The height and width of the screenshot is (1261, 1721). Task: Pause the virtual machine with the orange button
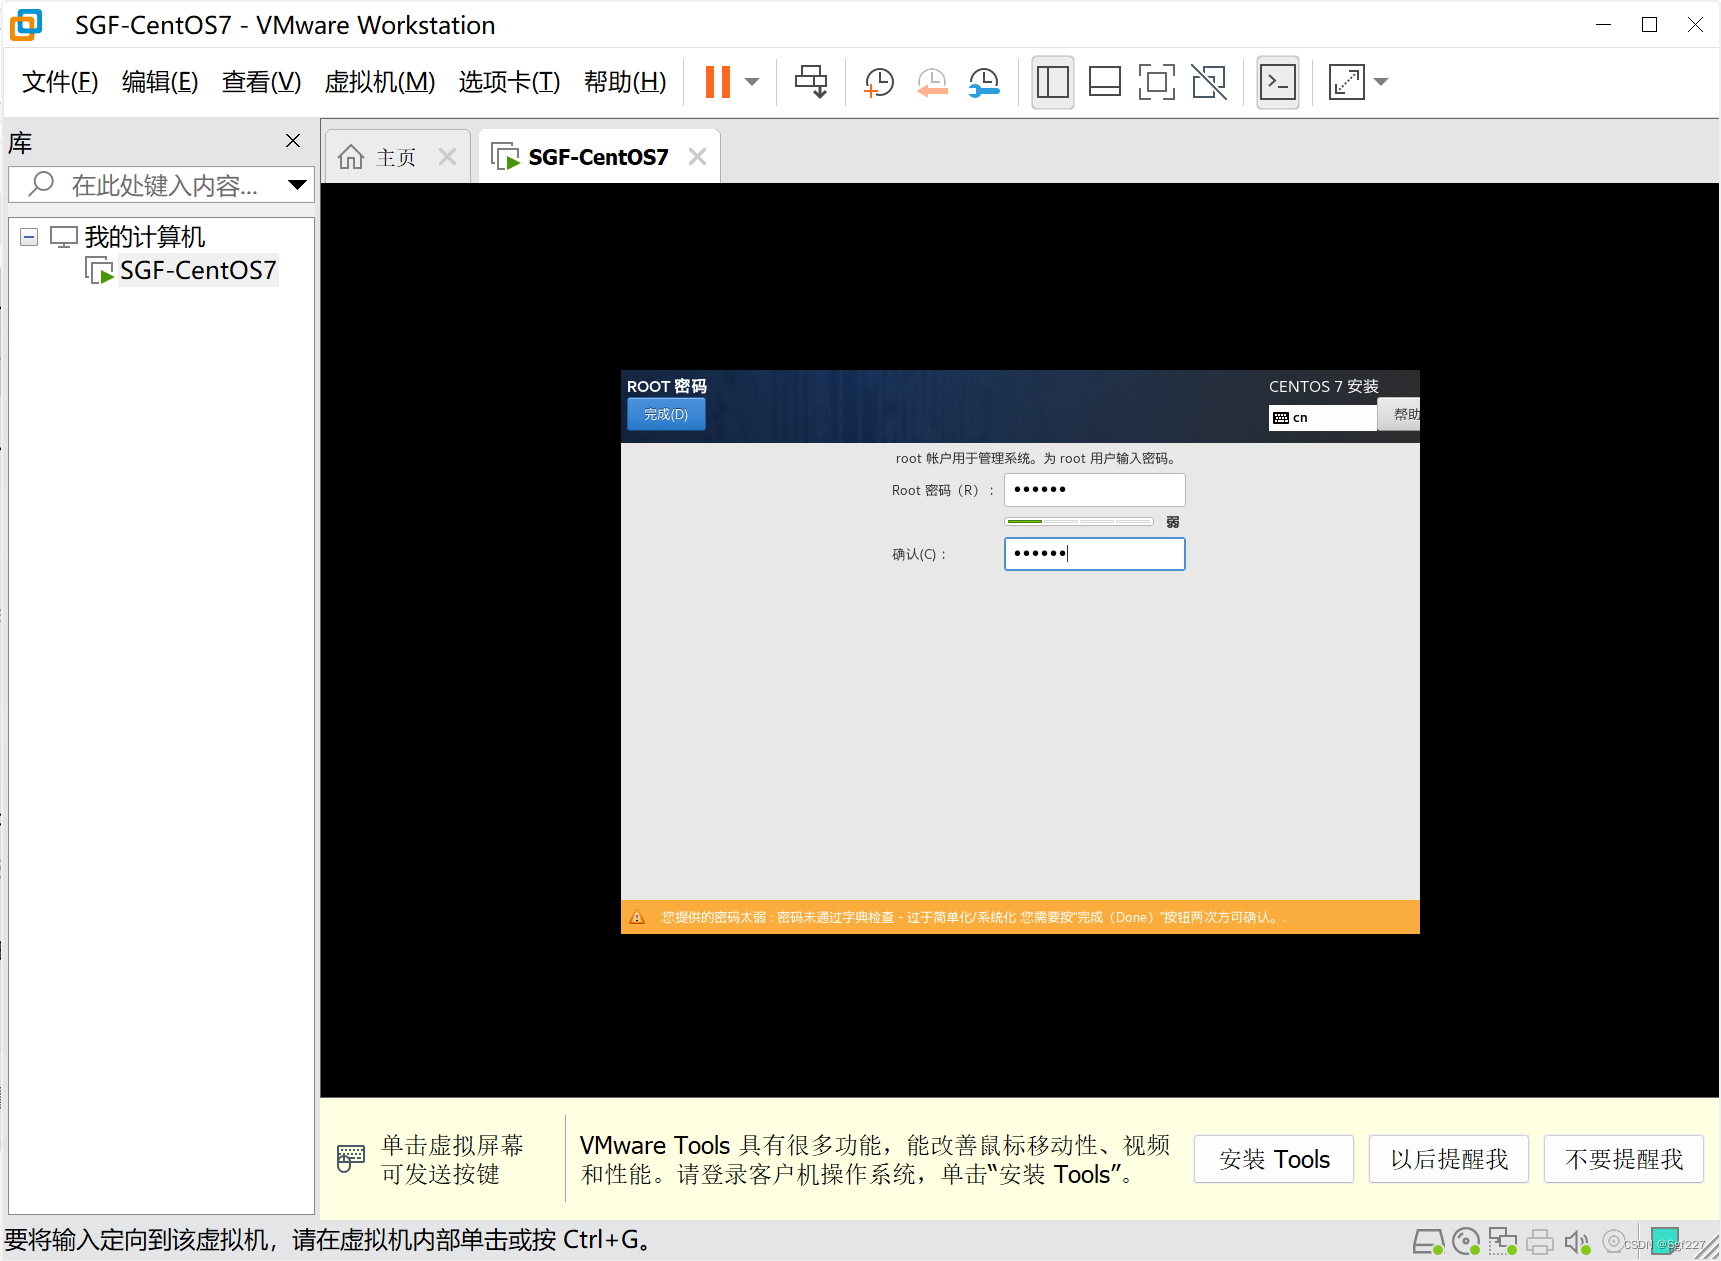pos(717,82)
